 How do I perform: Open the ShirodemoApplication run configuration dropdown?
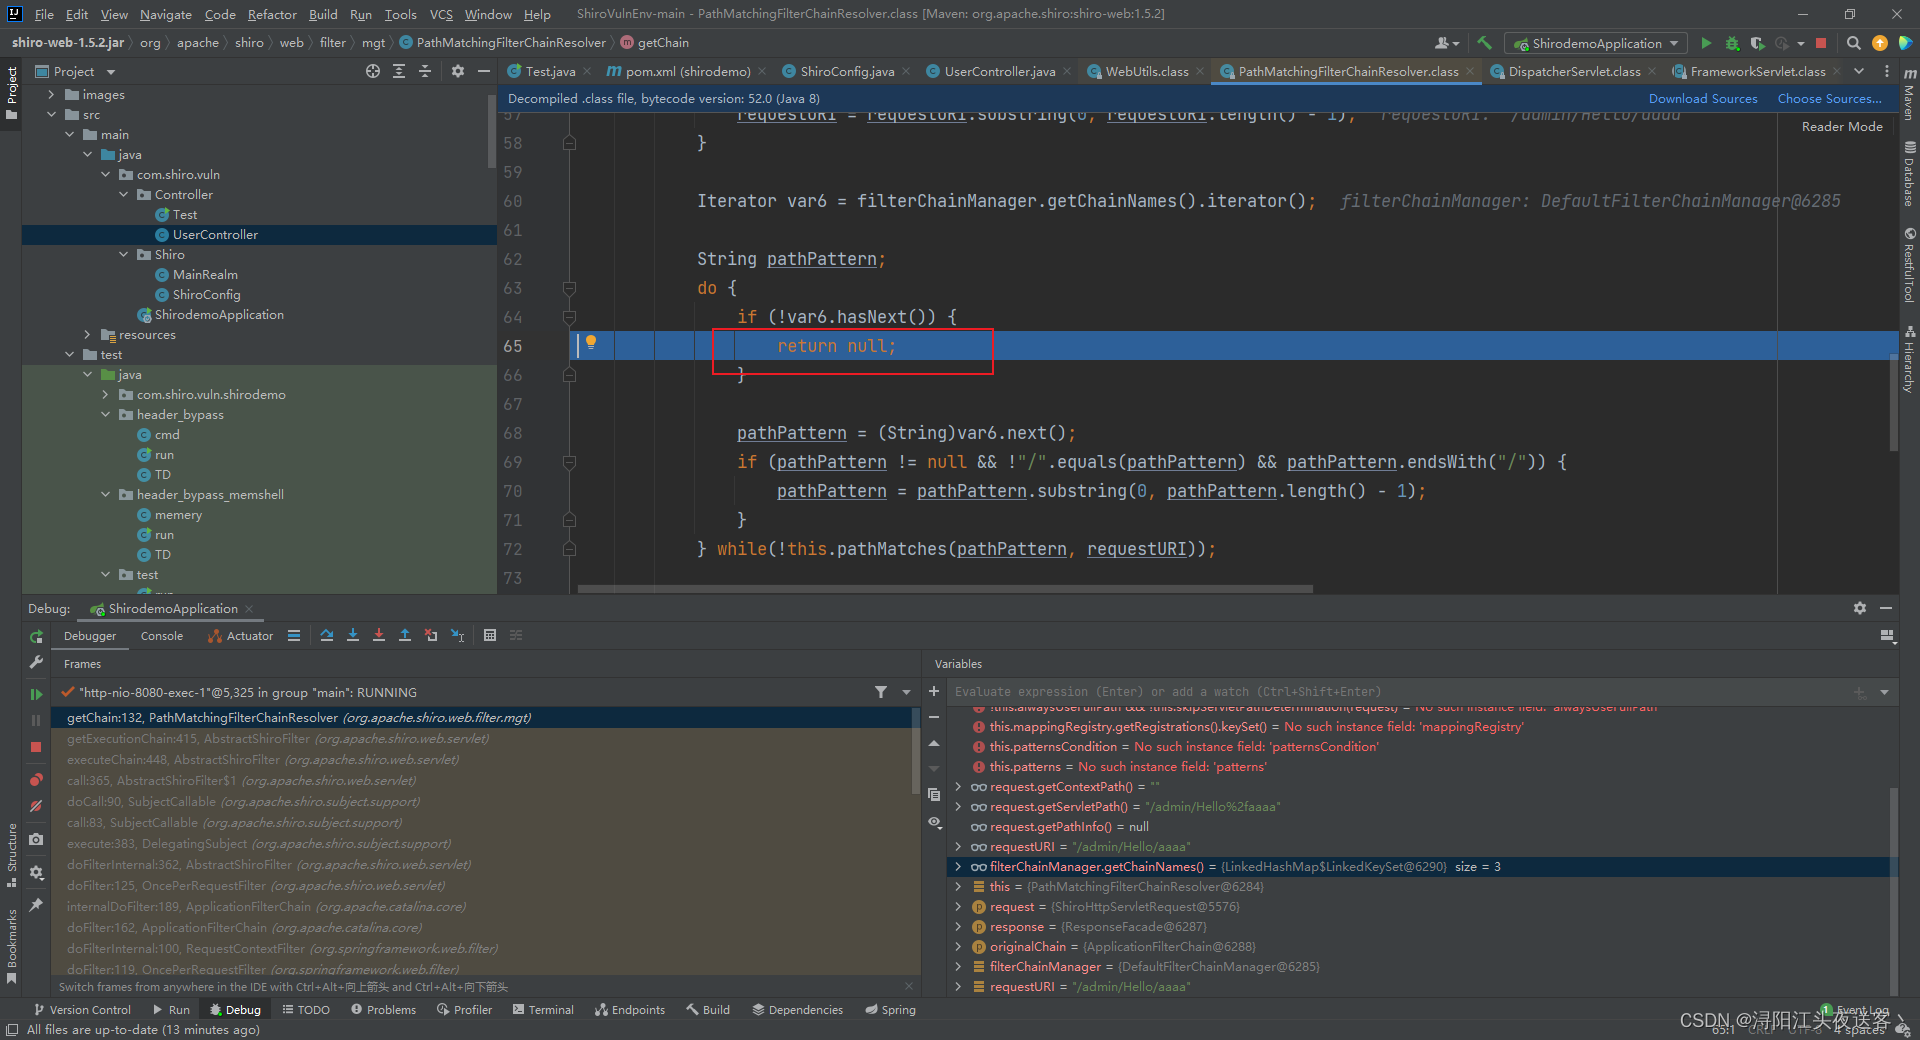tap(1596, 43)
